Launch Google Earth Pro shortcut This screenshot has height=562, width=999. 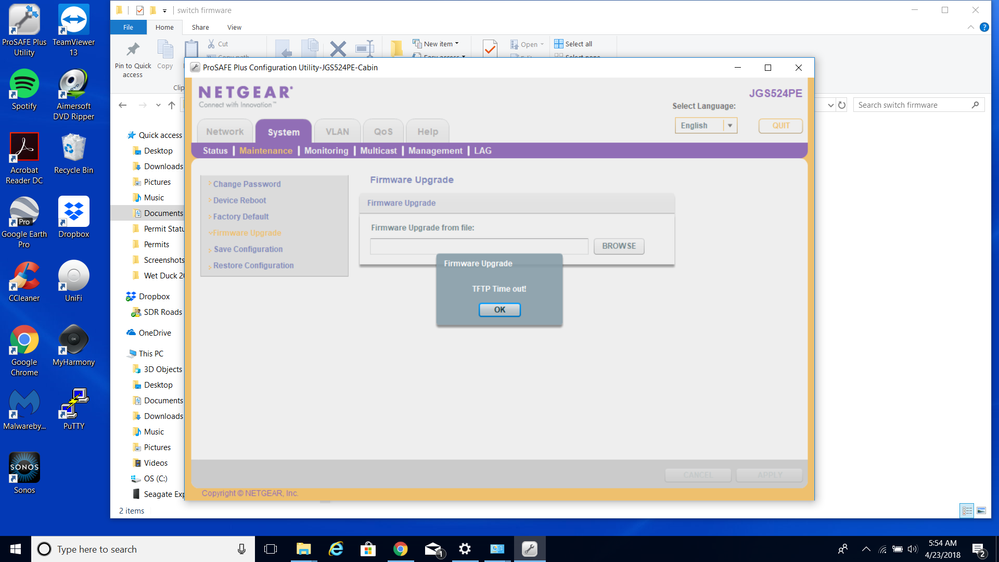coord(24,222)
